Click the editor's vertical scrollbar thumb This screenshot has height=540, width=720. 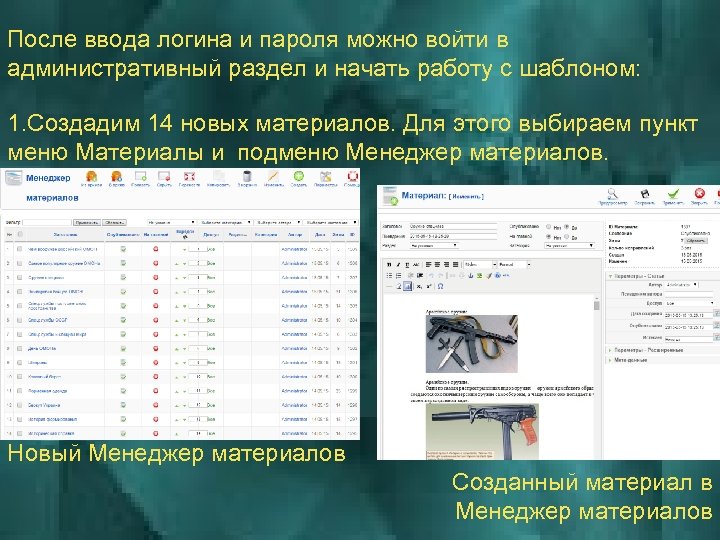(596, 306)
